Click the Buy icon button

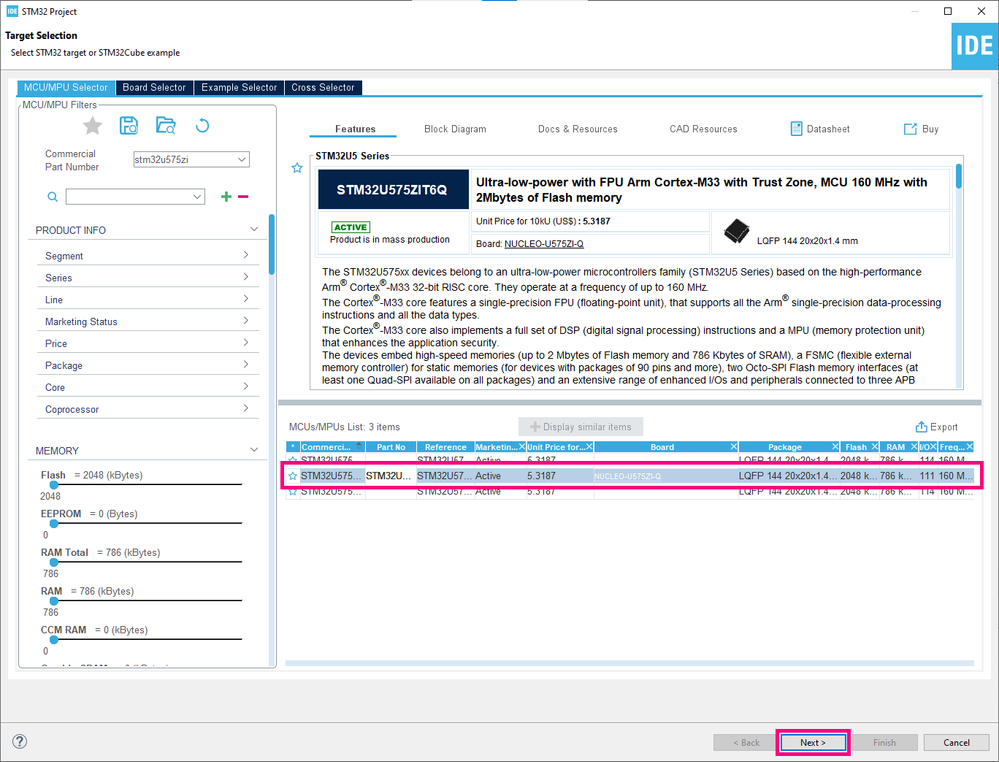(921, 129)
